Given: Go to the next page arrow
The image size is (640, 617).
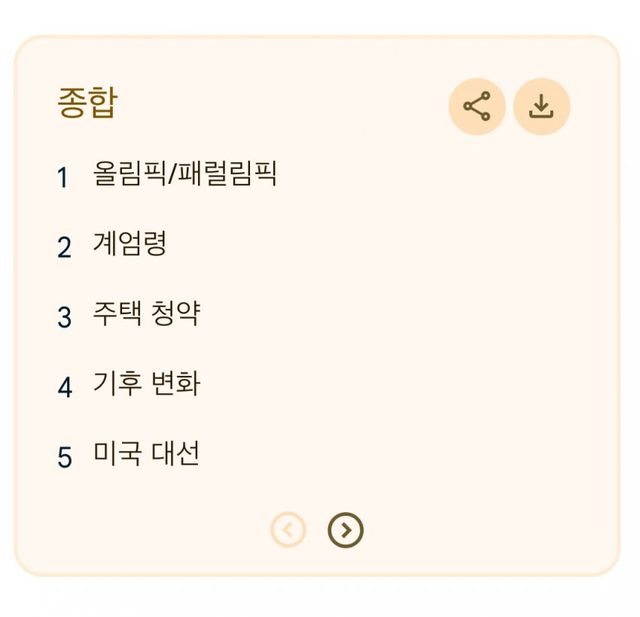Looking at the screenshot, I should (x=346, y=530).
